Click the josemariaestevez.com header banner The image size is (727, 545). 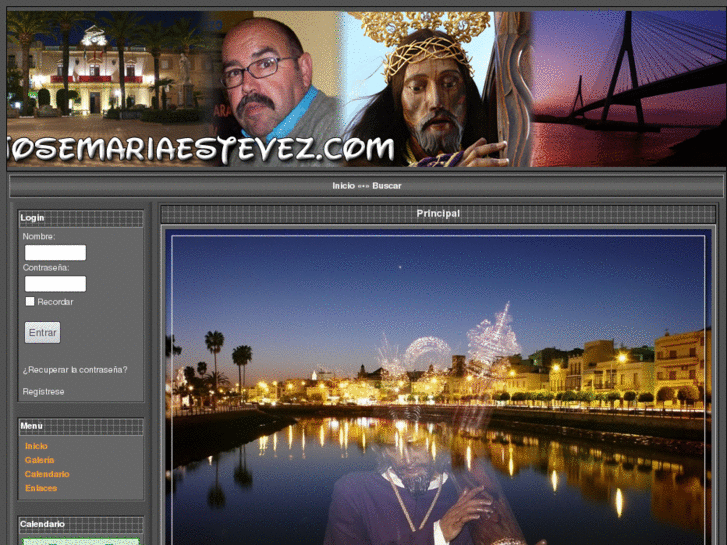pyautogui.click(x=366, y=89)
